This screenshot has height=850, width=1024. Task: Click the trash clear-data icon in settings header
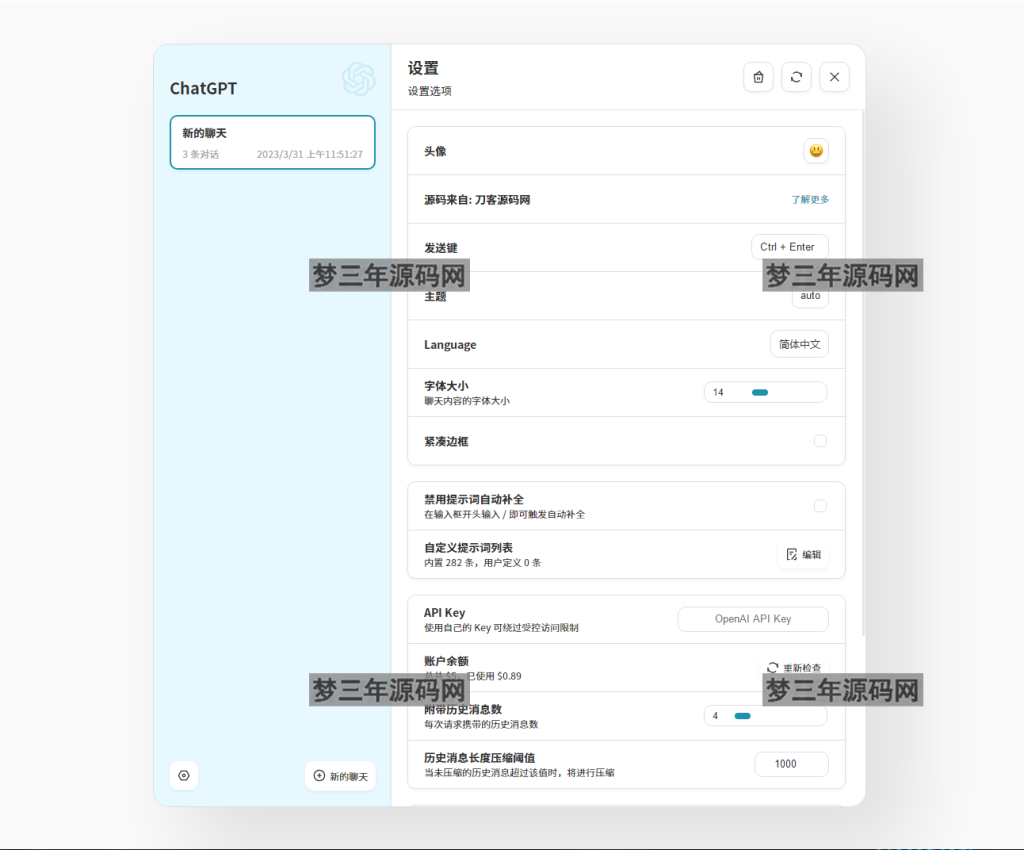tap(758, 77)
